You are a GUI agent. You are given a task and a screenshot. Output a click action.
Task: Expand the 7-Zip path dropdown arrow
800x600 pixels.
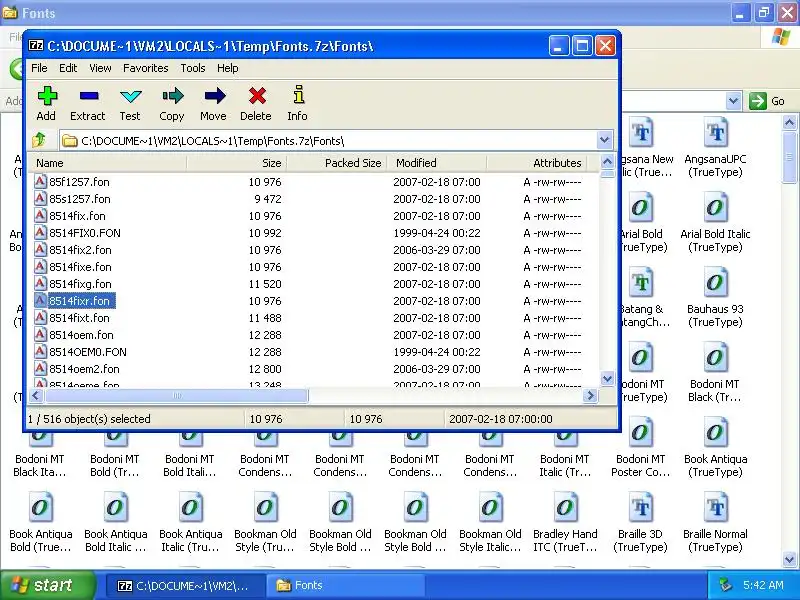[x=604, y=140]
